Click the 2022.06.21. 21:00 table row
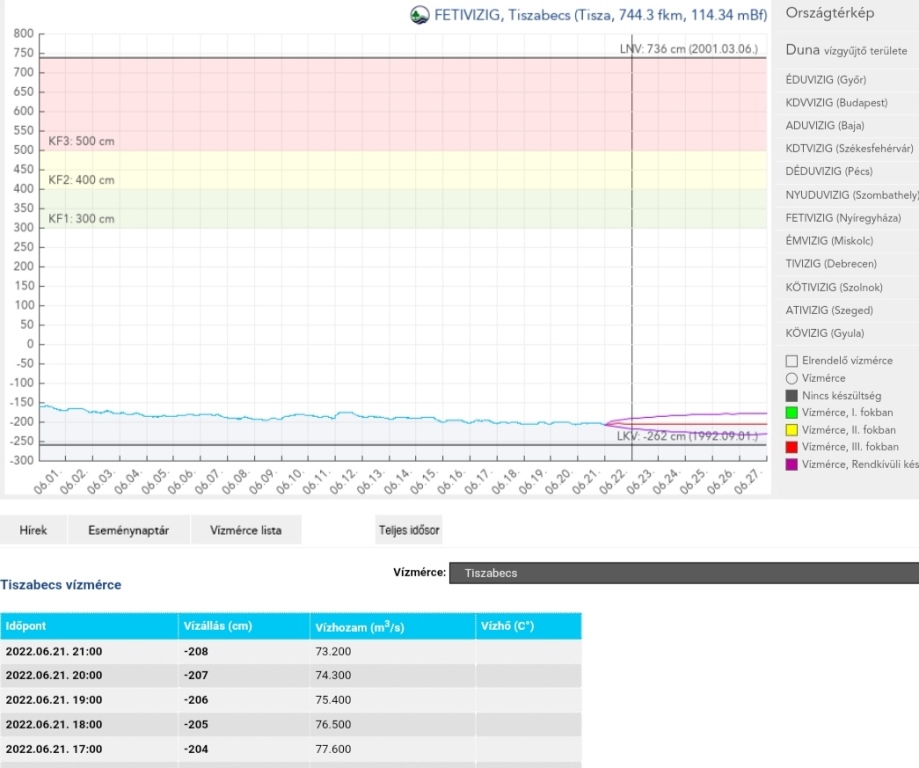Viewport: 919px width, 768px height. 290,651
